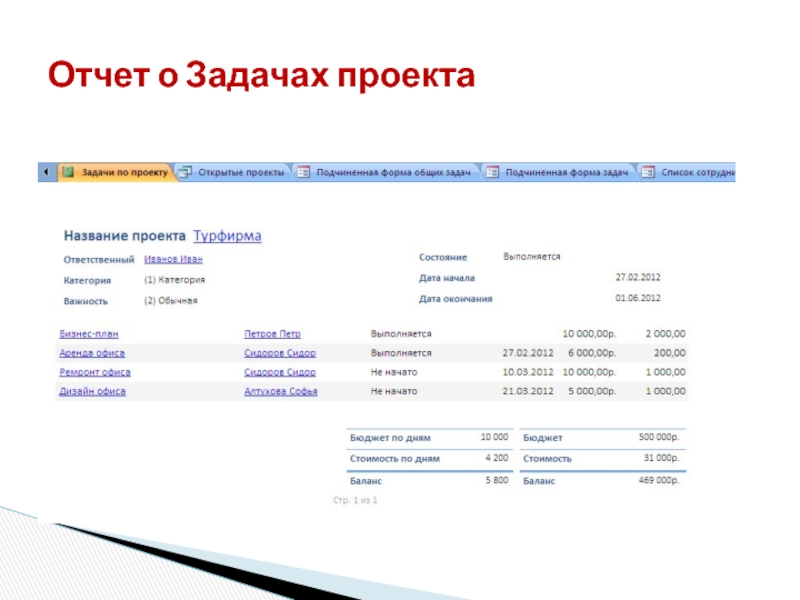
Task: Open the Дизайн офиса task link
Action: [92, 391]
